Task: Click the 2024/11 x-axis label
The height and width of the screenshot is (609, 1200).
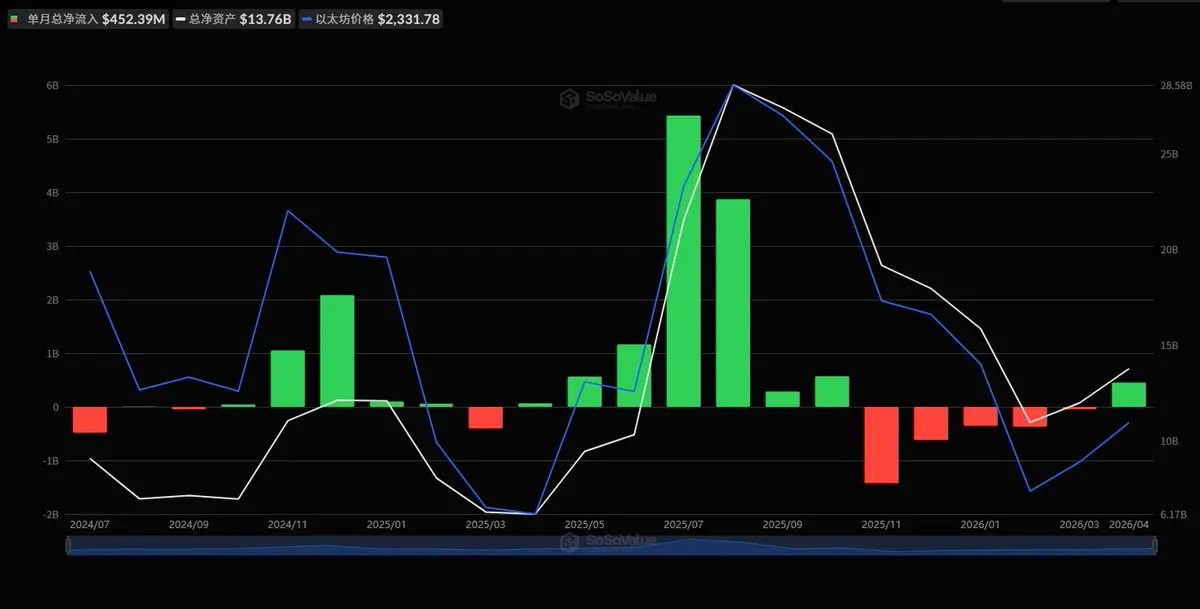Action: pyautogui.click(x=288, y=524)
